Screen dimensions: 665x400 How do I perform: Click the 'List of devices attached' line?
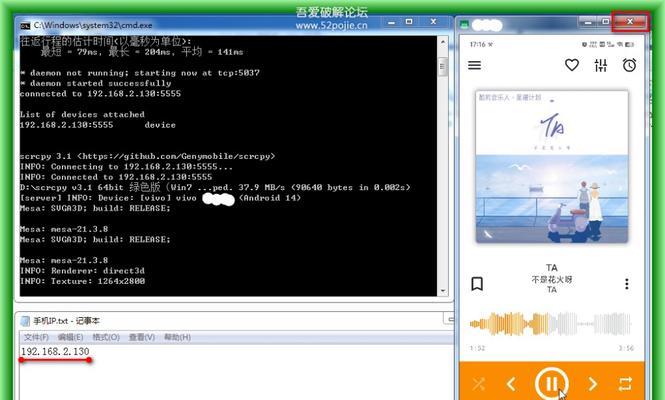point(82,115)
